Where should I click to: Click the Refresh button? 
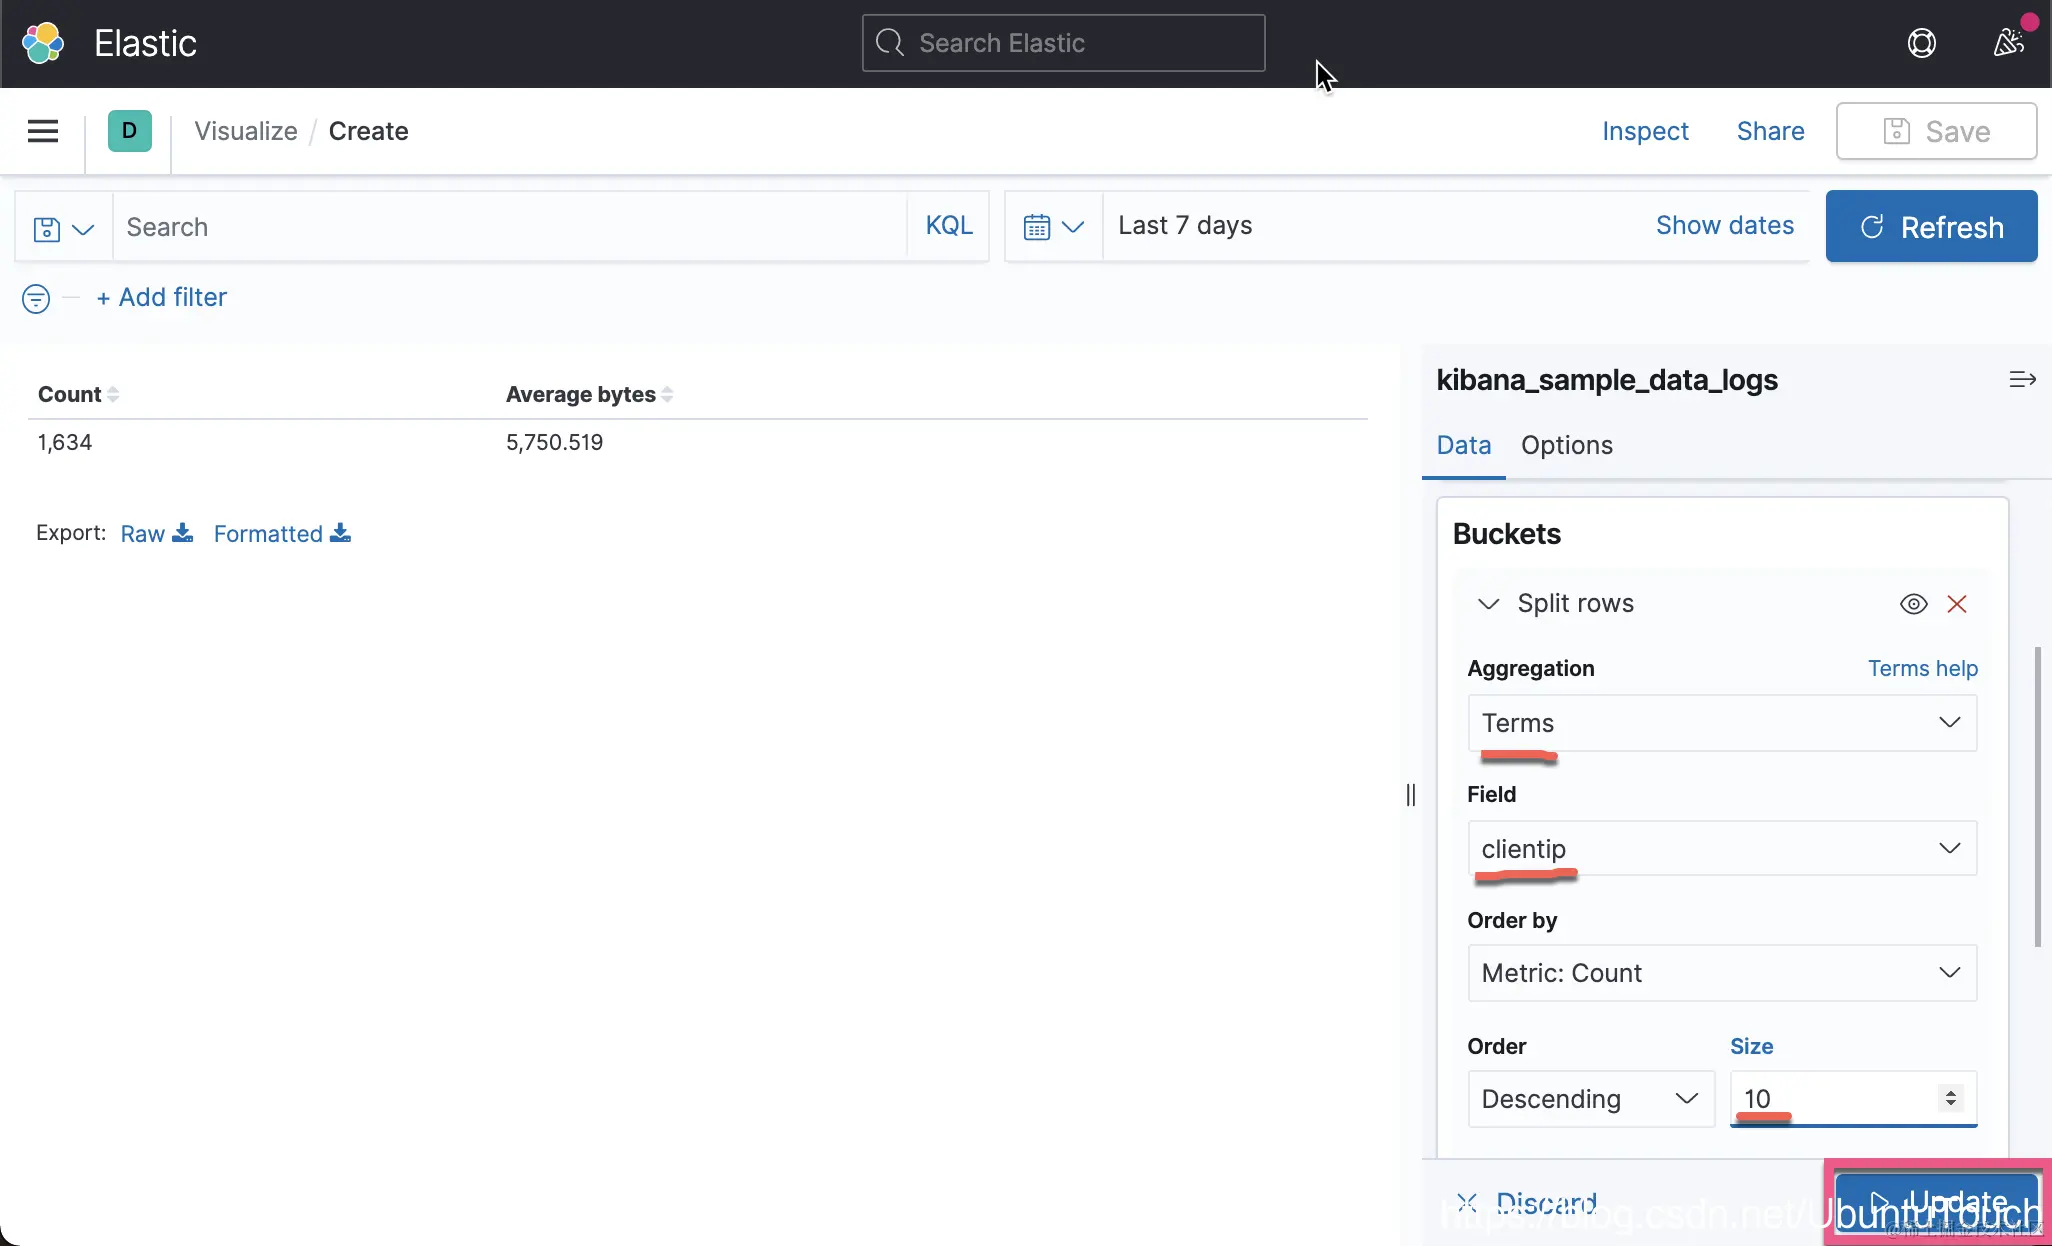point(1930,227)
